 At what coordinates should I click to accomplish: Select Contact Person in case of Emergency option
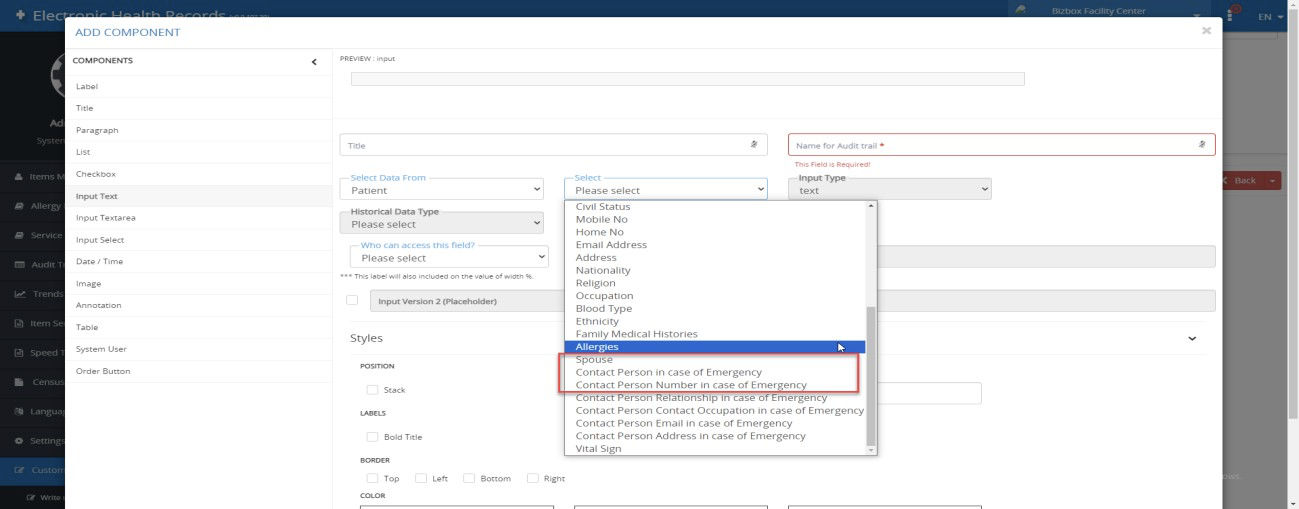point(668,372)
